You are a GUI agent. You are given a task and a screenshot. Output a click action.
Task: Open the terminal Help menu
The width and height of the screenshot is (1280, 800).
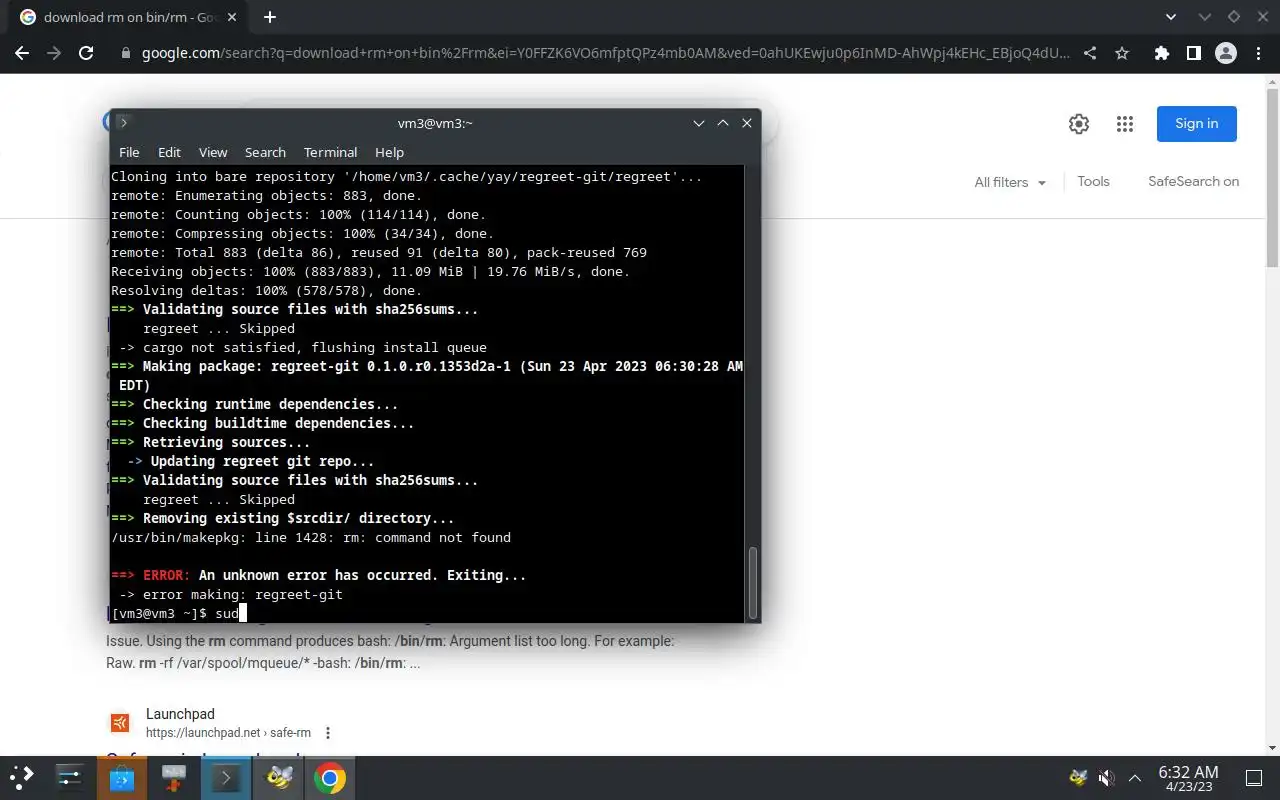point(389,152)
